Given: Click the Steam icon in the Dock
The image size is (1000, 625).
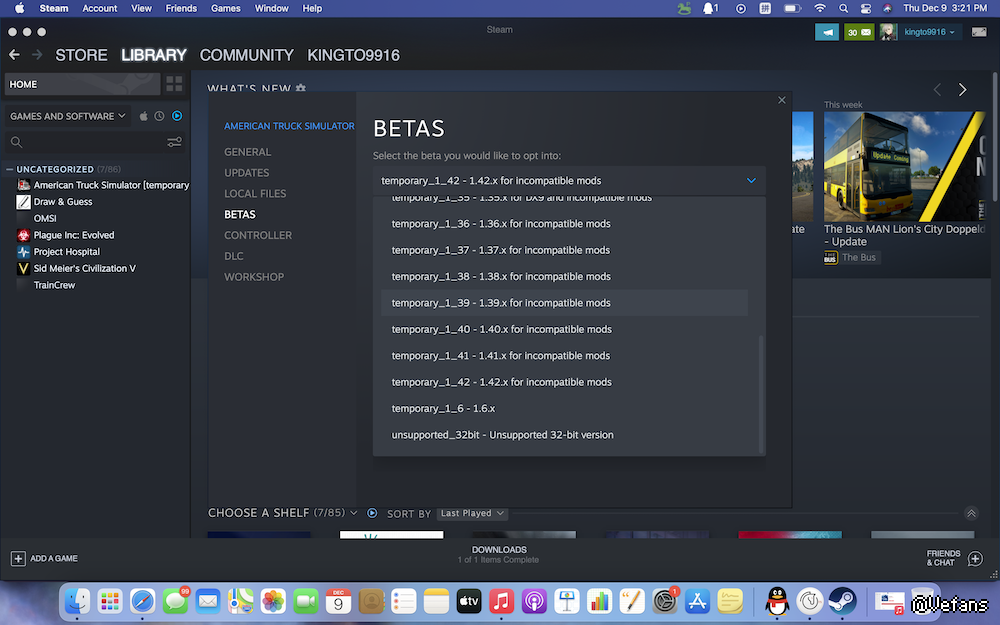Looking at the screenshot, I should pos(842,601).
